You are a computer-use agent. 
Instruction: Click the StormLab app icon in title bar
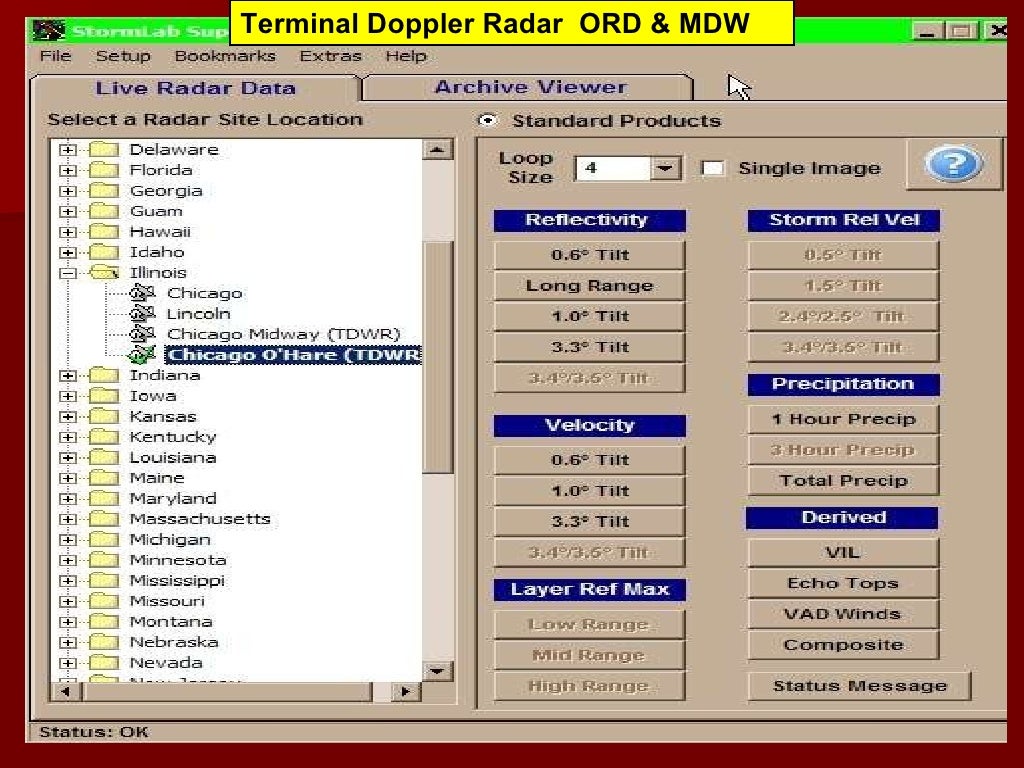(x=50, y=31)
